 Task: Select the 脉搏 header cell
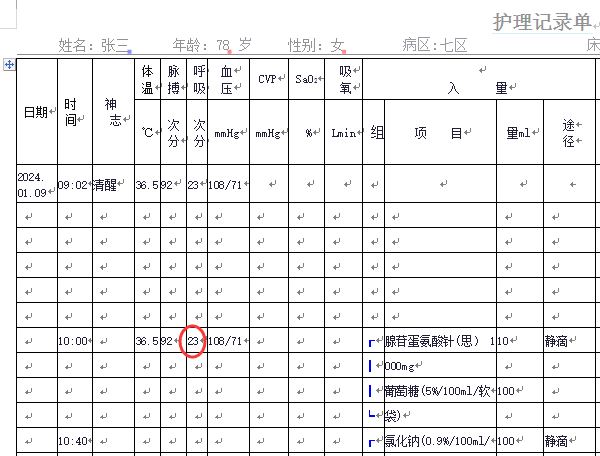(x=174, y=80)
